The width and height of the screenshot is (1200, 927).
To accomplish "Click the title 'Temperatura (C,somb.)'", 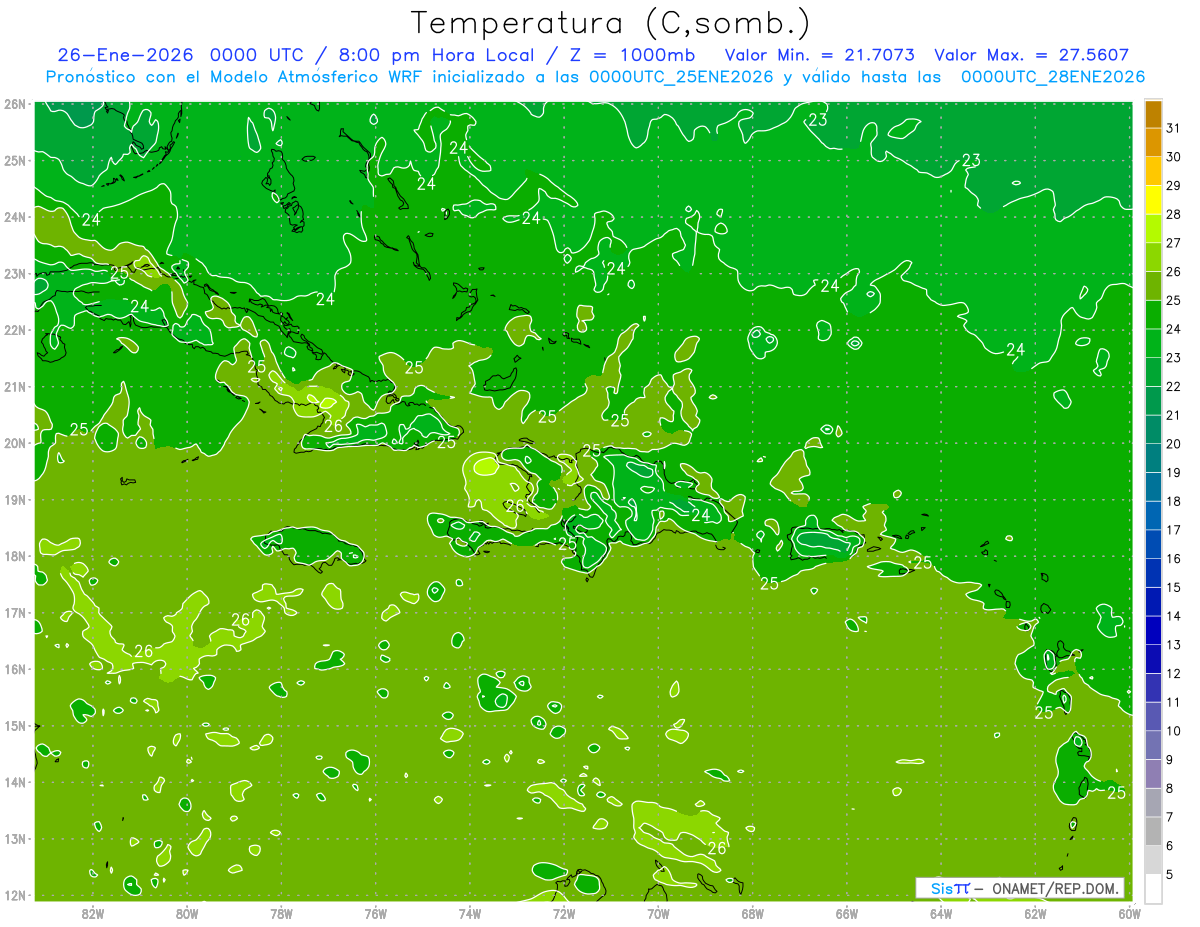I will pyautogui.click(x=611, y=23).
